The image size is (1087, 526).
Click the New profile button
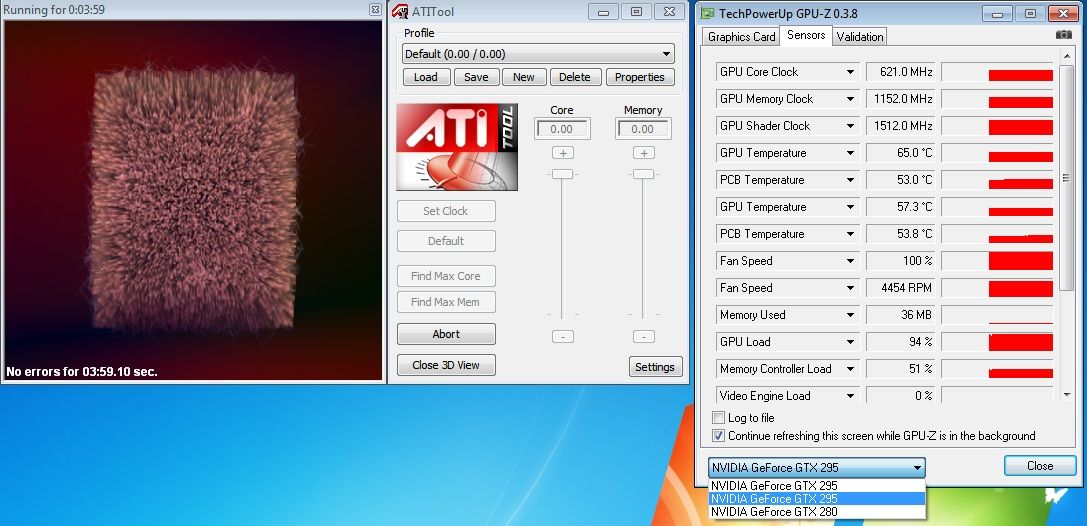tap(523, 77)
